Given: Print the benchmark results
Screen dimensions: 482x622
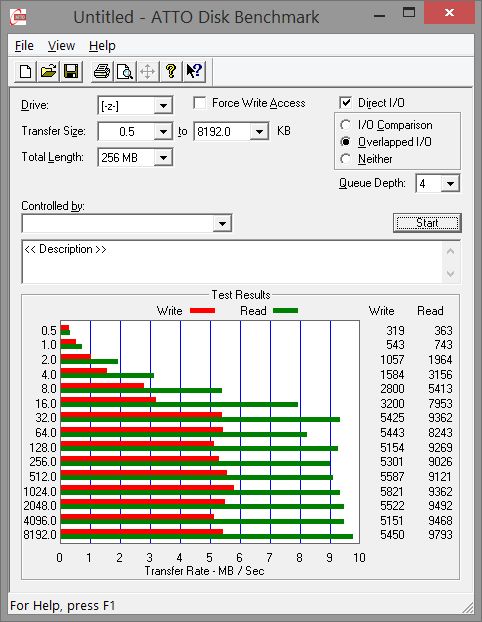Looking at the screenshot, I should point(102,72).
